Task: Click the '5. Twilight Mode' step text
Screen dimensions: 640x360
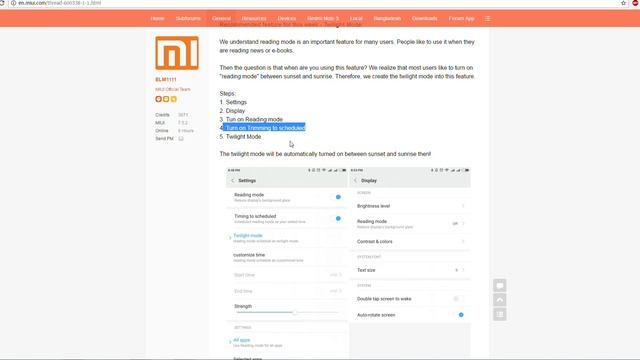Action: pos(240,137)
